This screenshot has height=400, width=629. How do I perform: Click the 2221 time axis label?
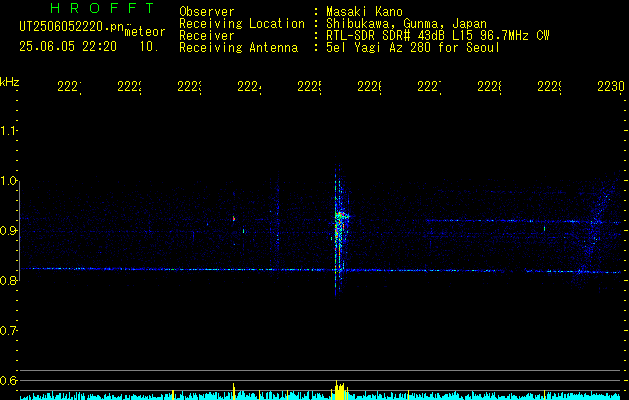69,87
